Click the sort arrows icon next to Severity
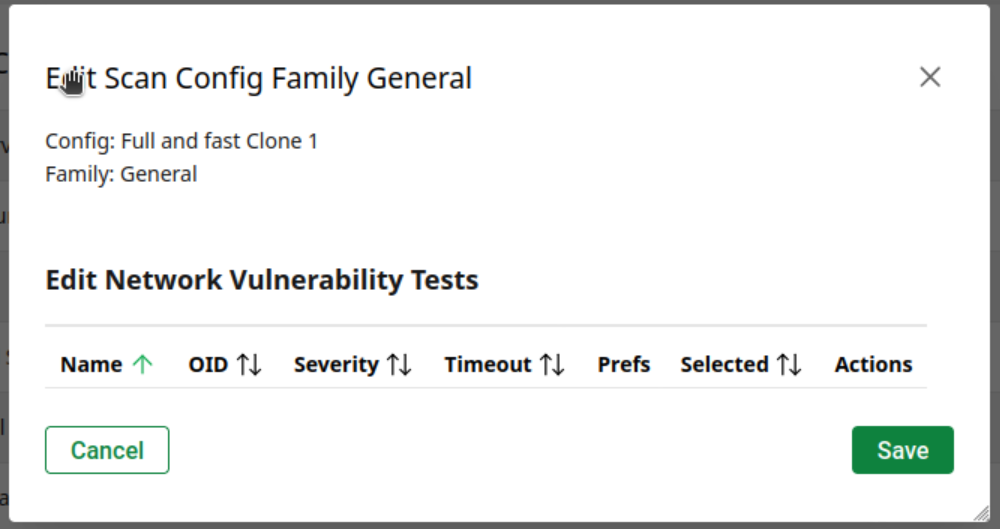The width and height of the screenshot is (1000, 529). click(x=400, y=365)
